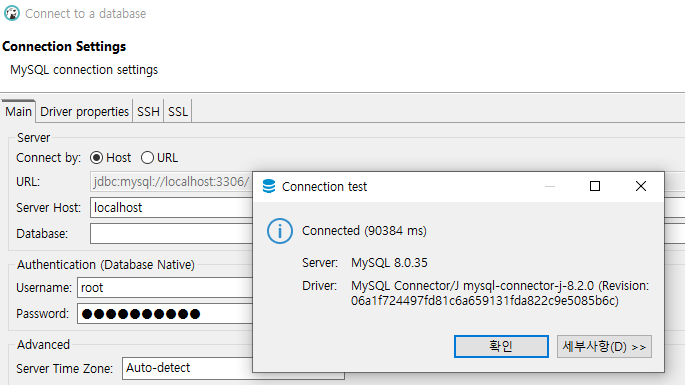
Task: Click the Advanced group label
Action: (43, 345)
